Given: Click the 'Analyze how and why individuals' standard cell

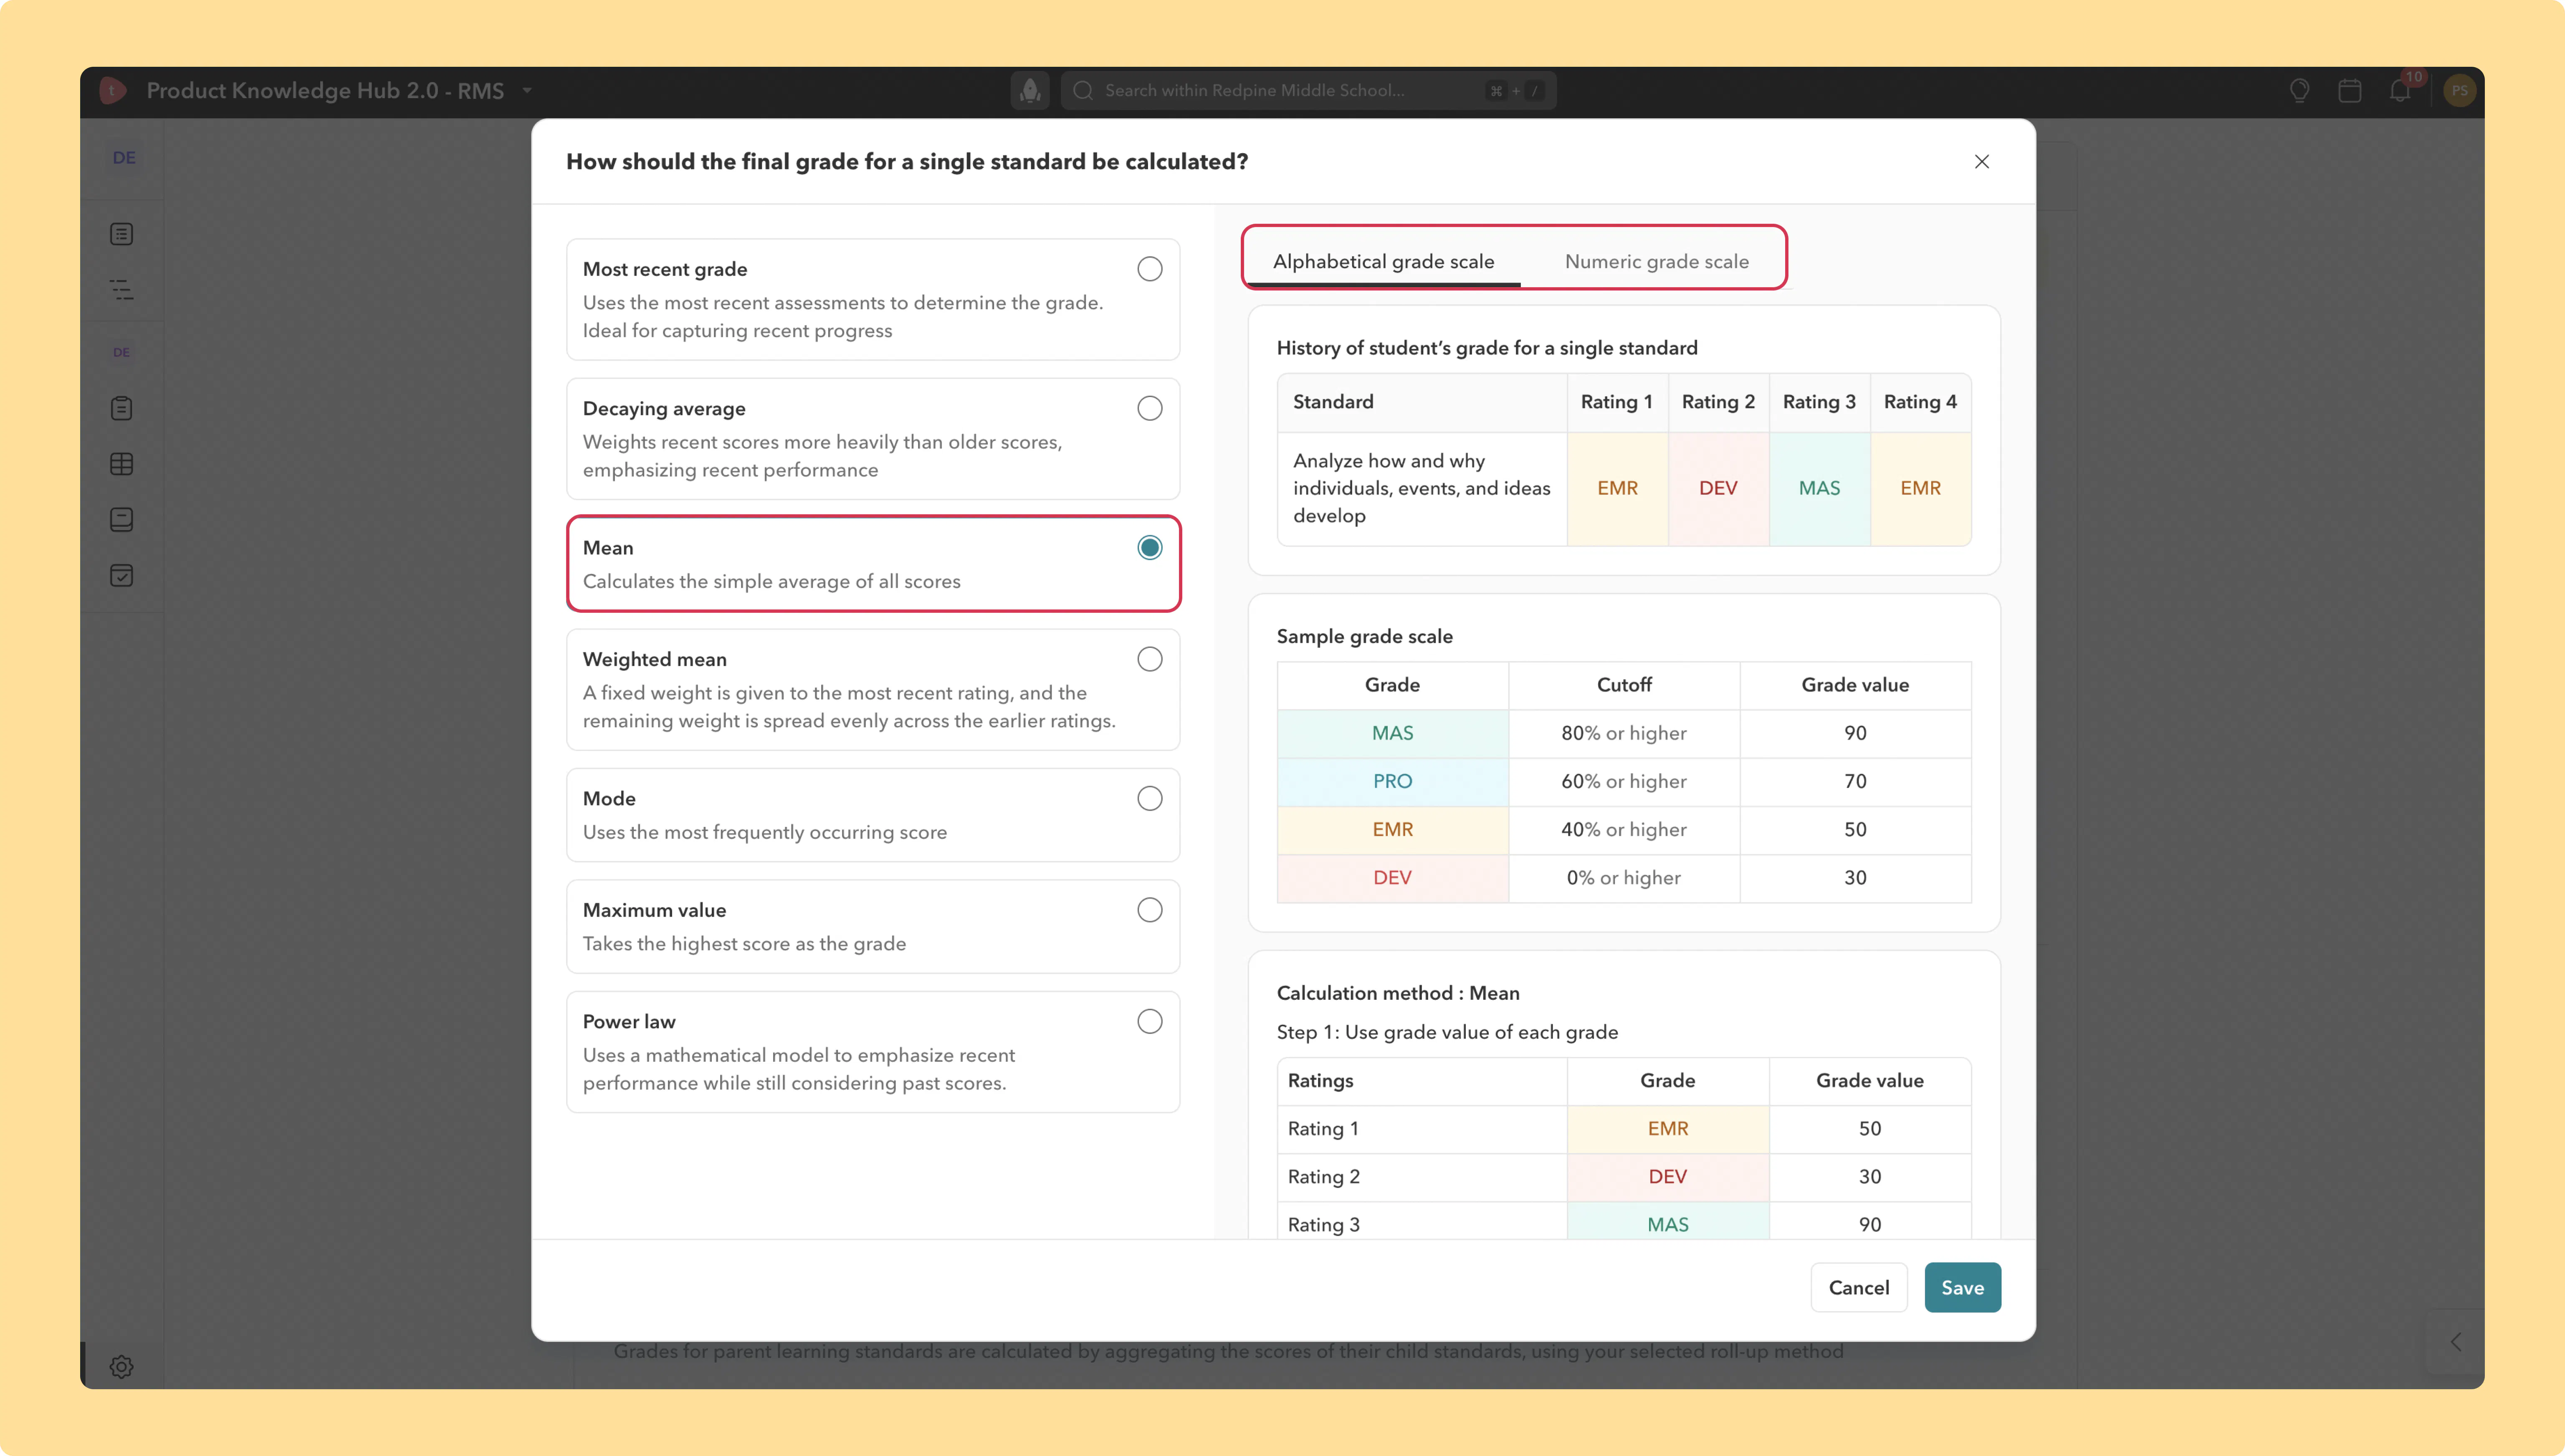Looking at the screenshot, I should point(1422,488).
